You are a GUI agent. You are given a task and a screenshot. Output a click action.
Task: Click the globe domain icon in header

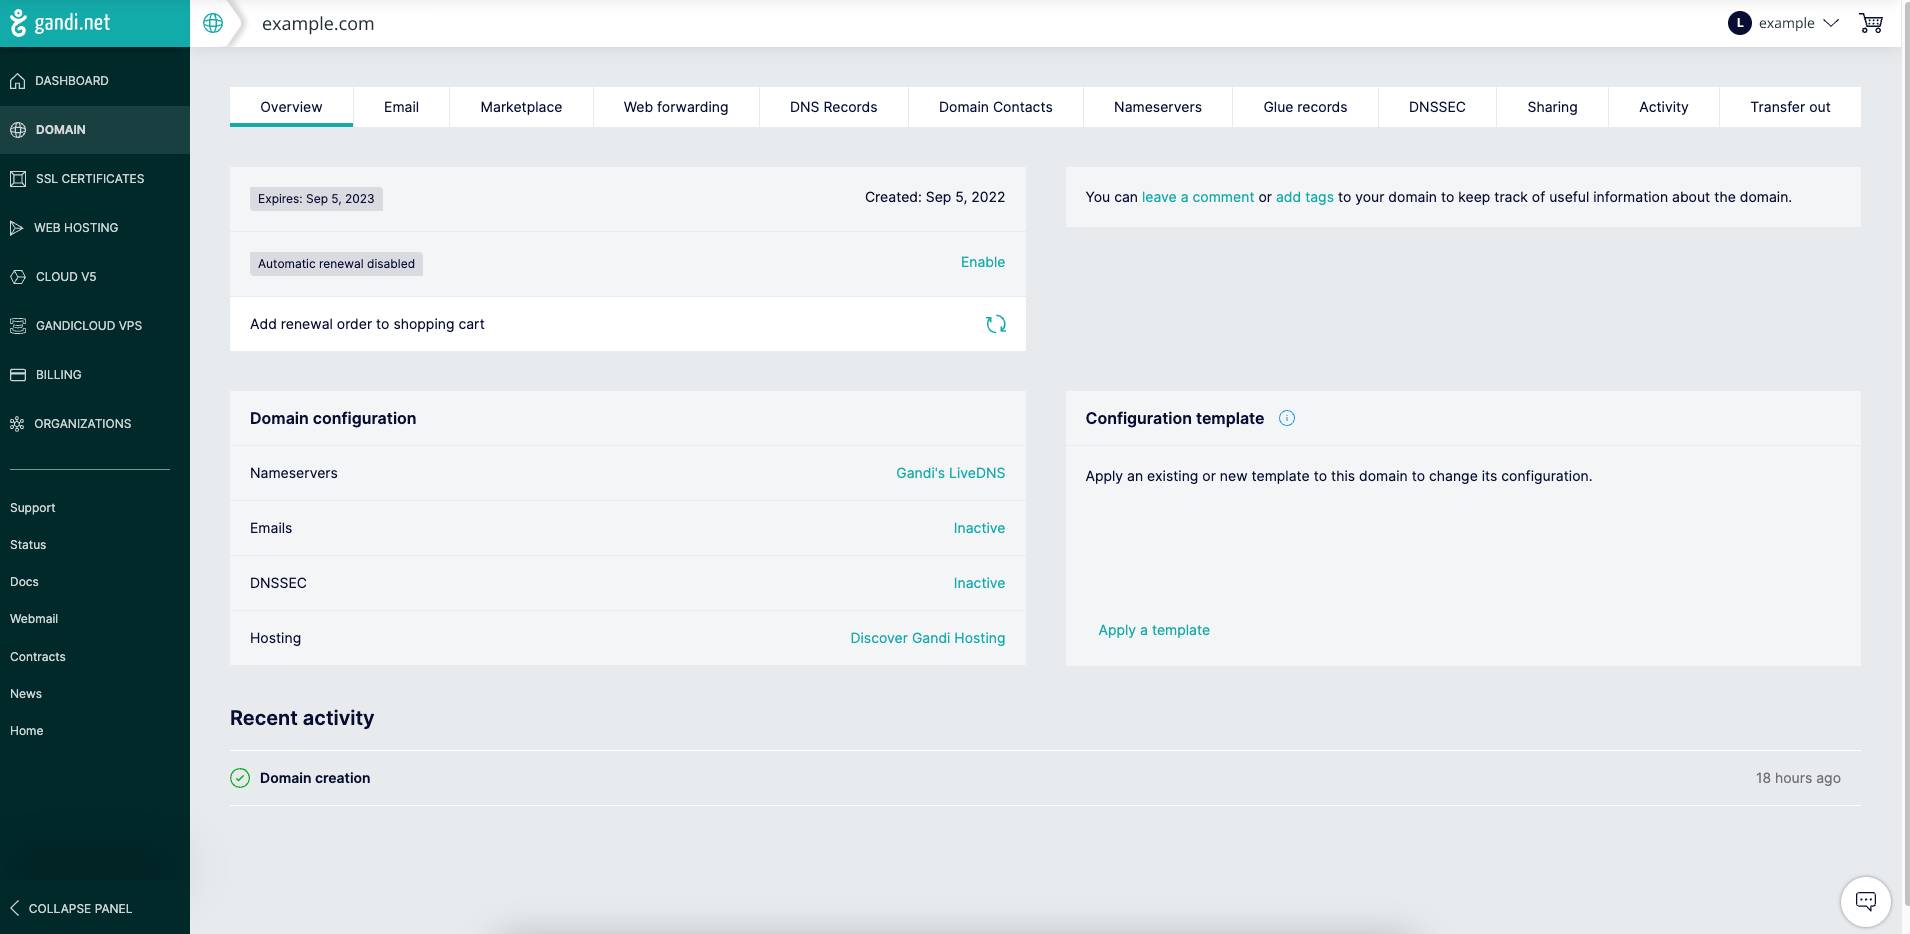pos(213,23)
